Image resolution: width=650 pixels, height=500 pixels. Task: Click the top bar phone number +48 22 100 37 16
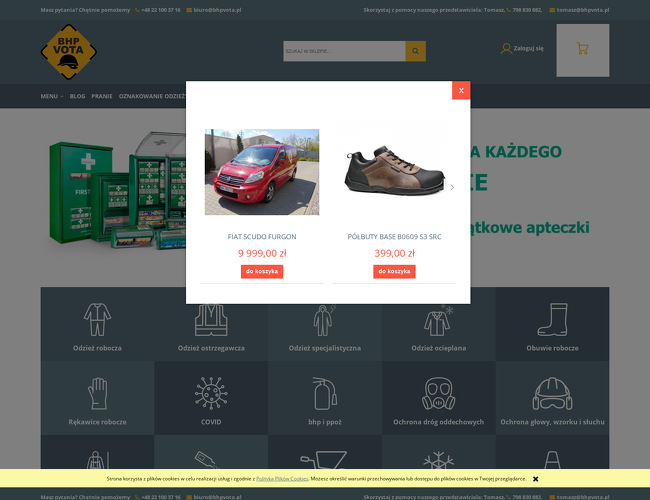click(x=161, y=10)
